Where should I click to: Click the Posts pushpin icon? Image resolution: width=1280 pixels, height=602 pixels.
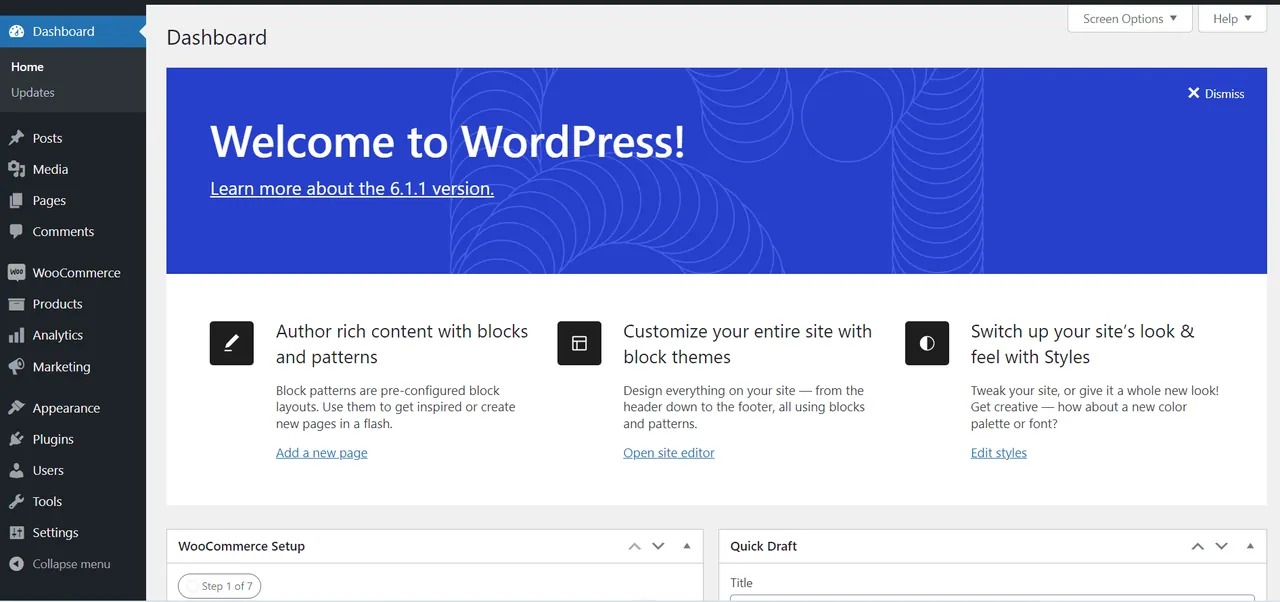point(16,138)
